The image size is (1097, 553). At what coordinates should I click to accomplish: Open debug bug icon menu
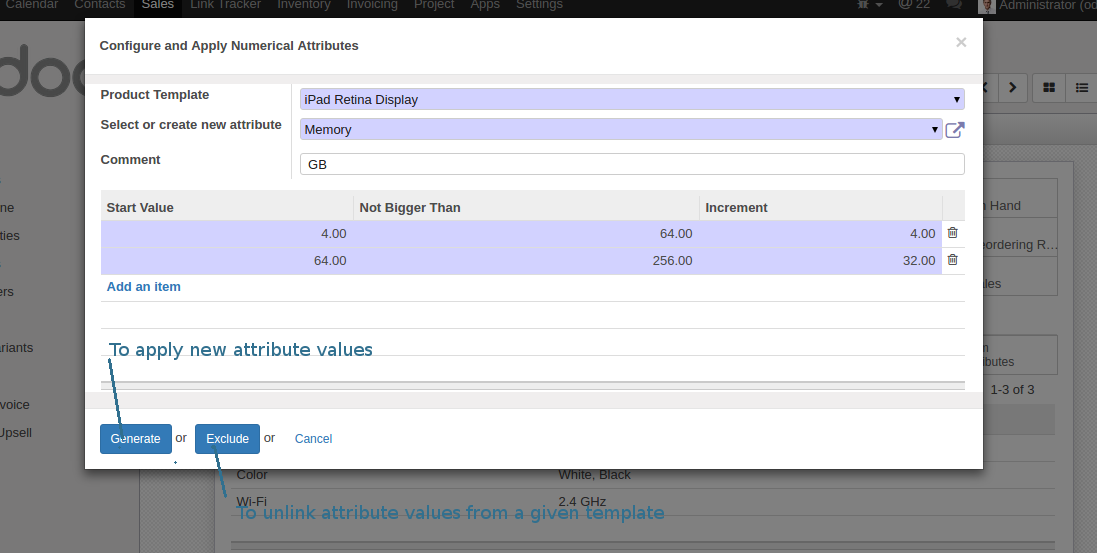pyautogui.click(x=869, y=5)
